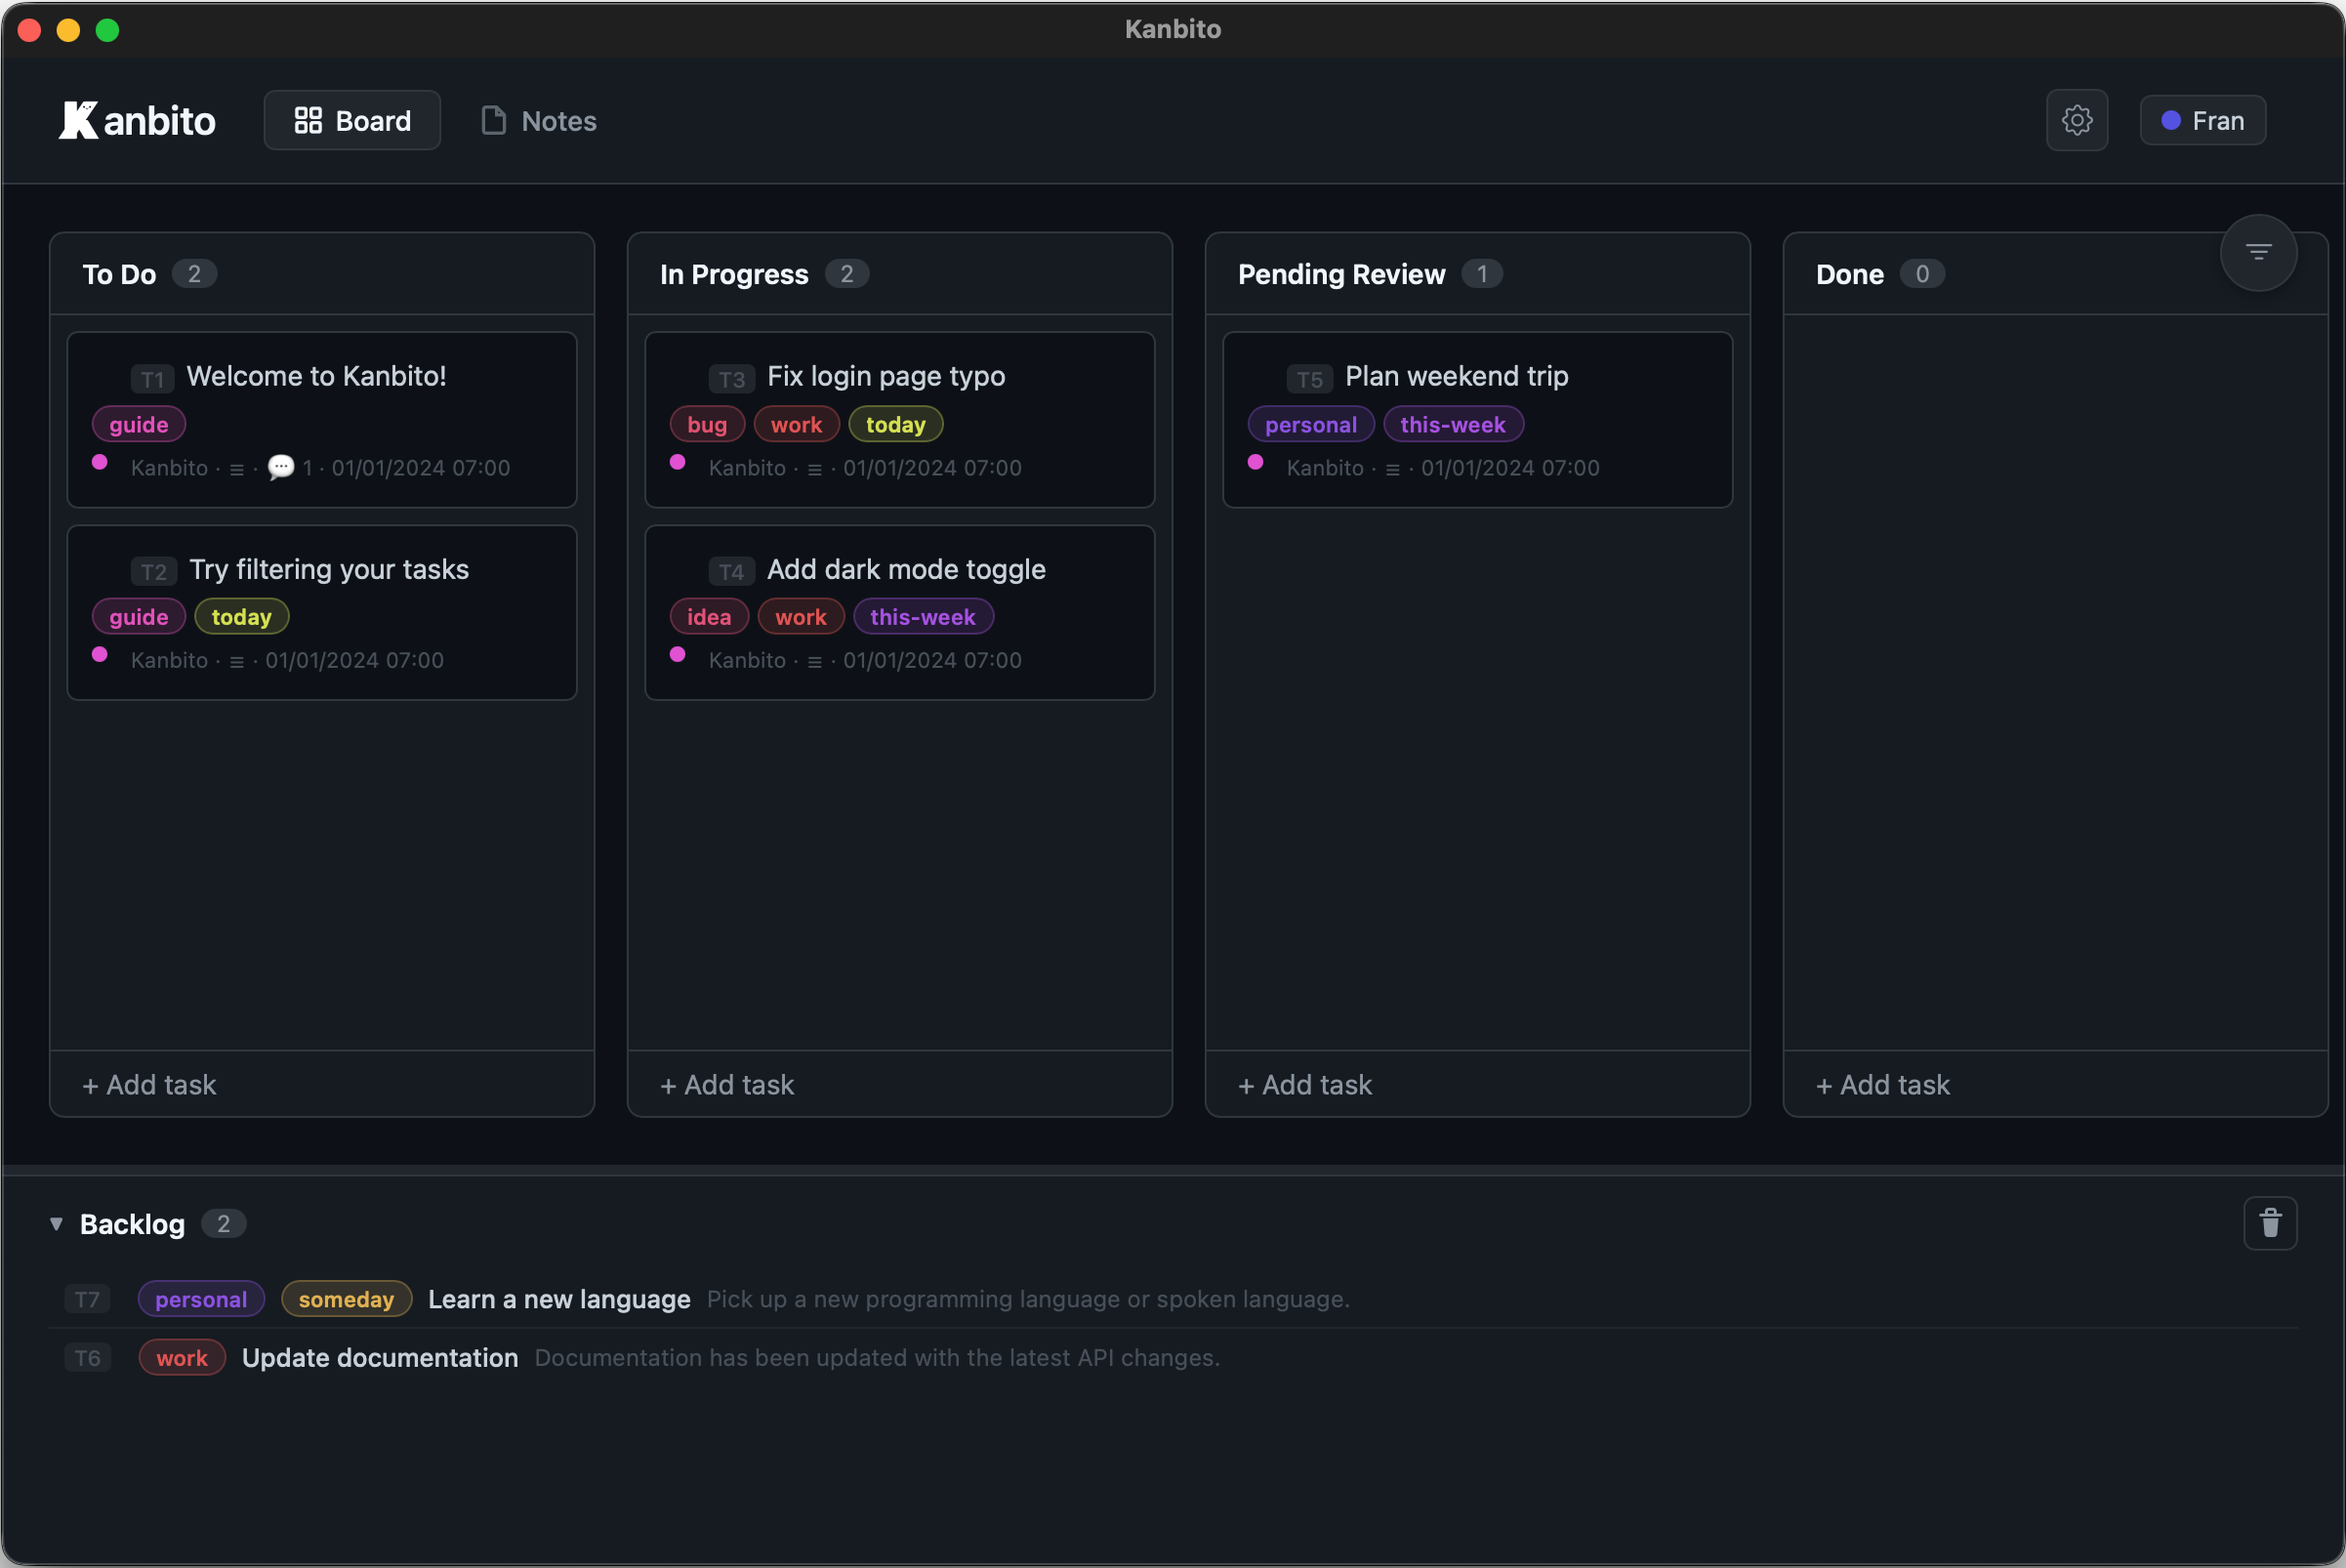The image size is (2346, 1568).
Task: Click the pink dot on Try filtering task
Action: click(99, 654)
